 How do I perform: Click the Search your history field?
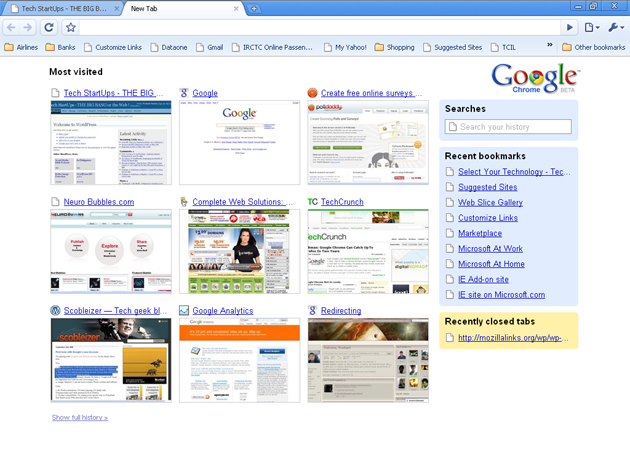click(x=514, y=127)
